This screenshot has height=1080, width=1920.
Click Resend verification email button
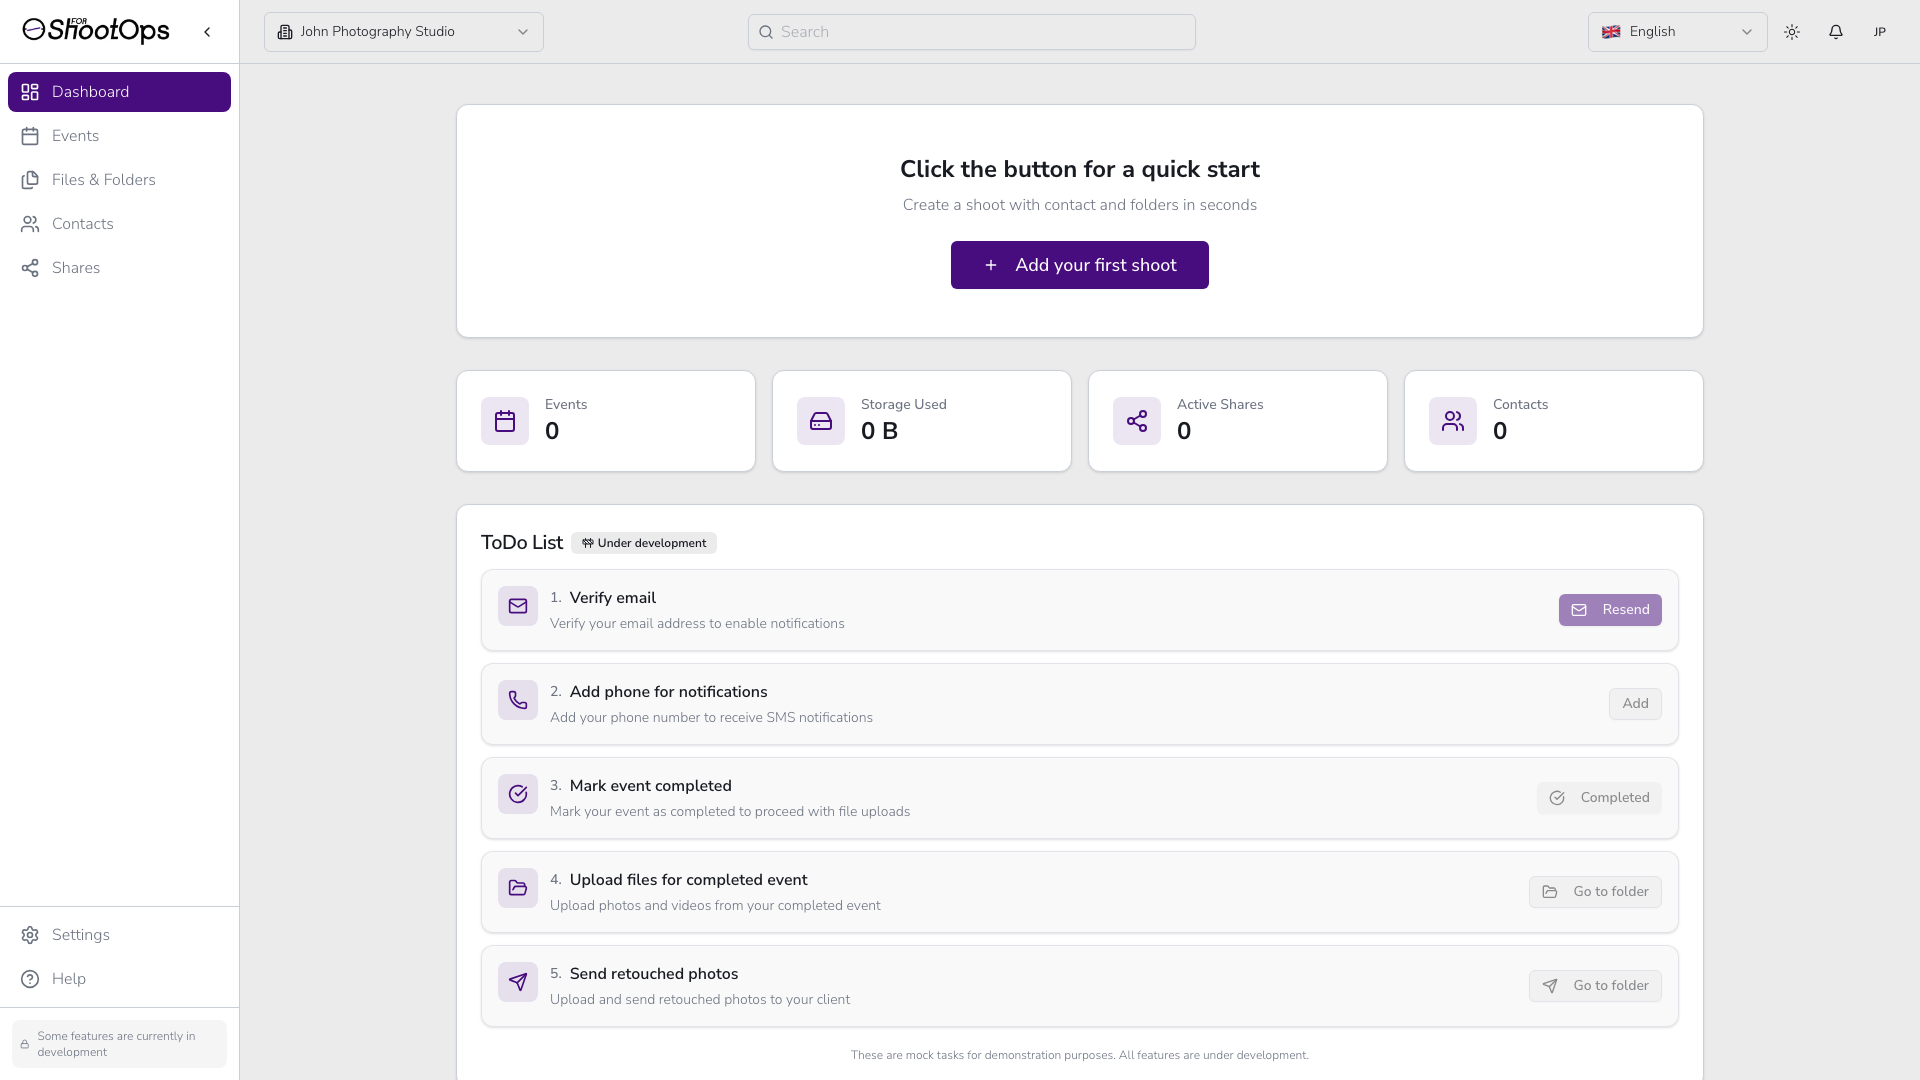(x=1609, y=610)
